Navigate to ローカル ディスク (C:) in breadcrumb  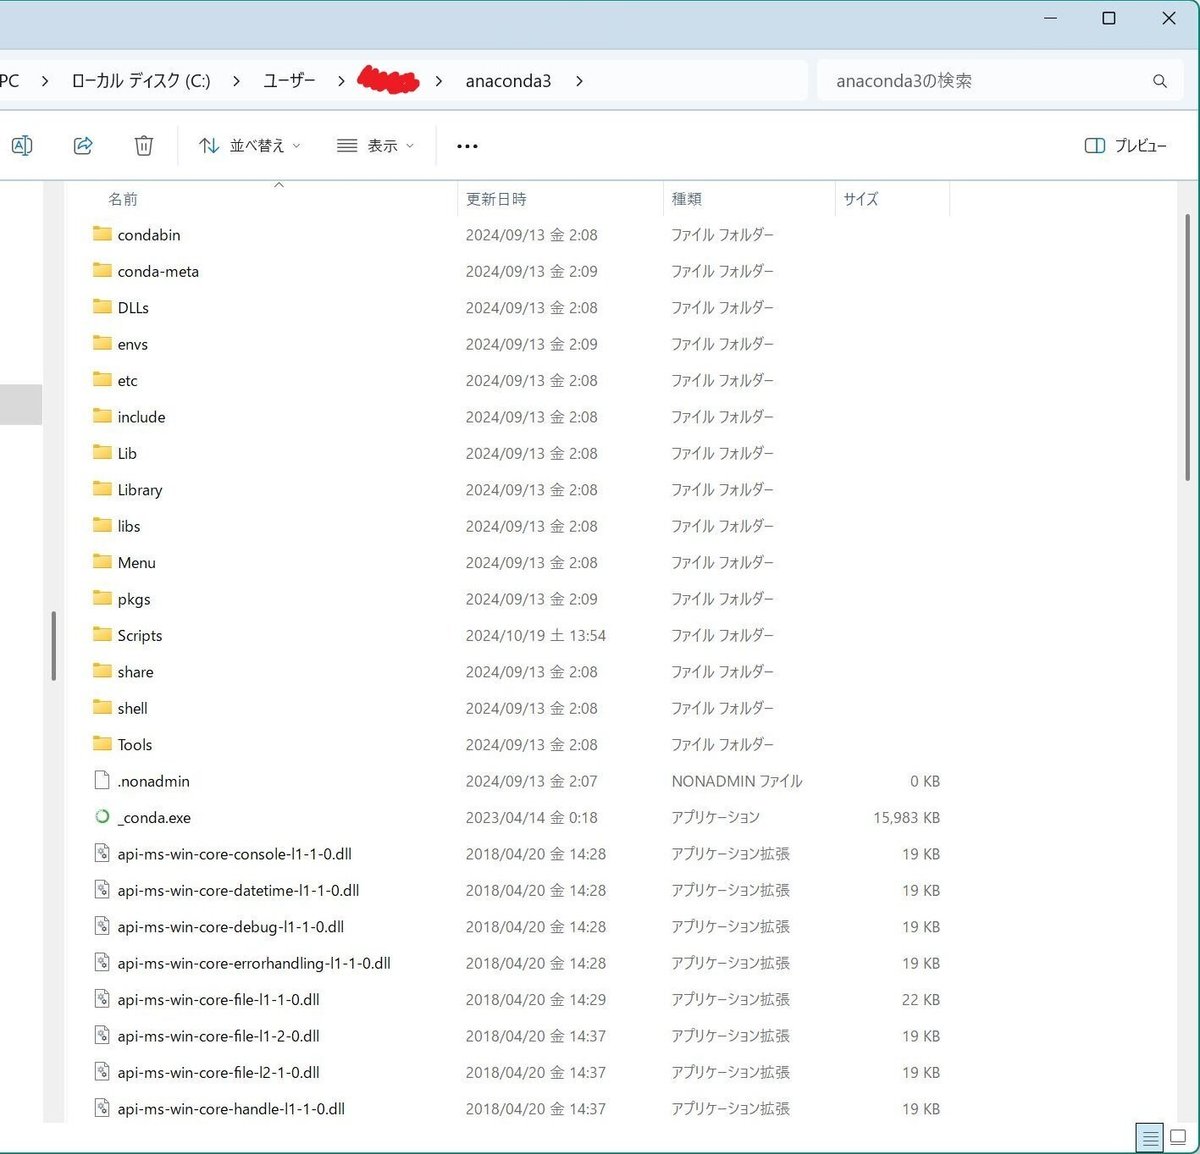pos(140,80)
